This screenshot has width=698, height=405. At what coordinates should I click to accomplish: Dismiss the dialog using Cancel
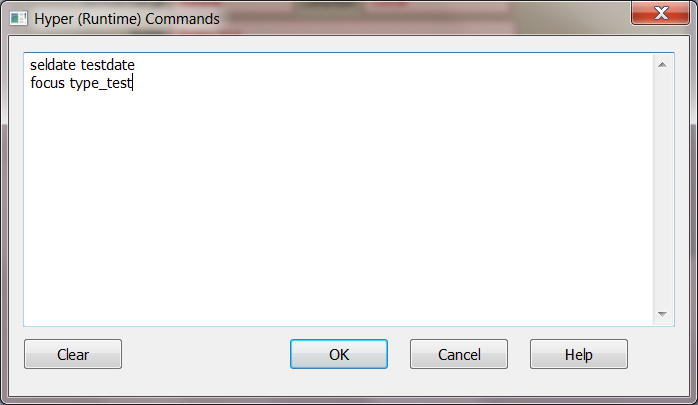coord(459,354)
